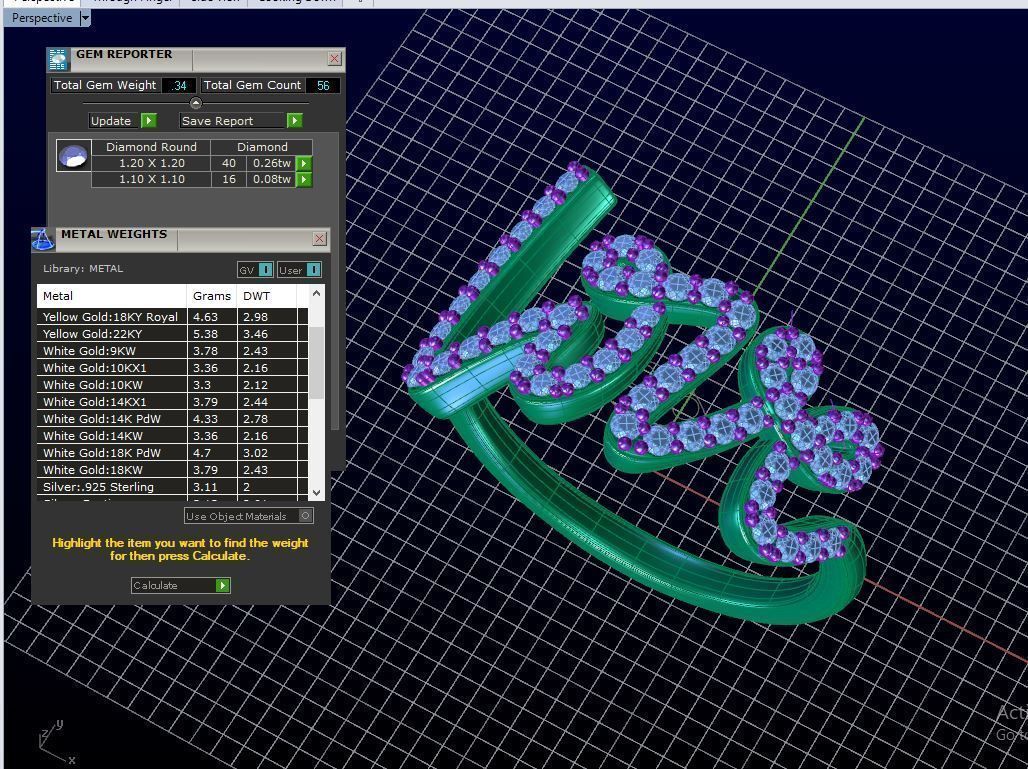Close the Gem Reporter panel
This screenshot has width=1028, height=769.
334,58
